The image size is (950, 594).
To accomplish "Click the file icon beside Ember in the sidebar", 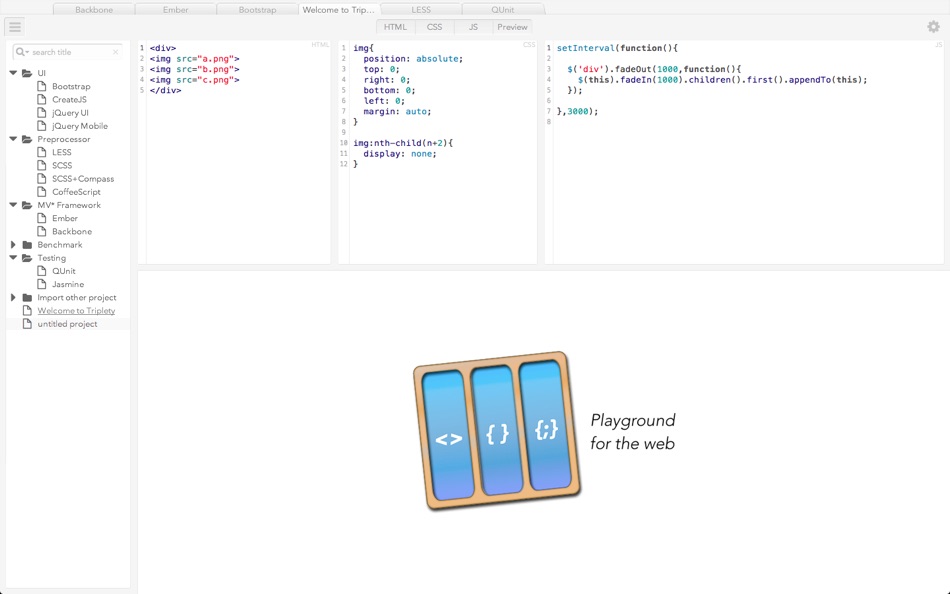I will tap(41, 218).
